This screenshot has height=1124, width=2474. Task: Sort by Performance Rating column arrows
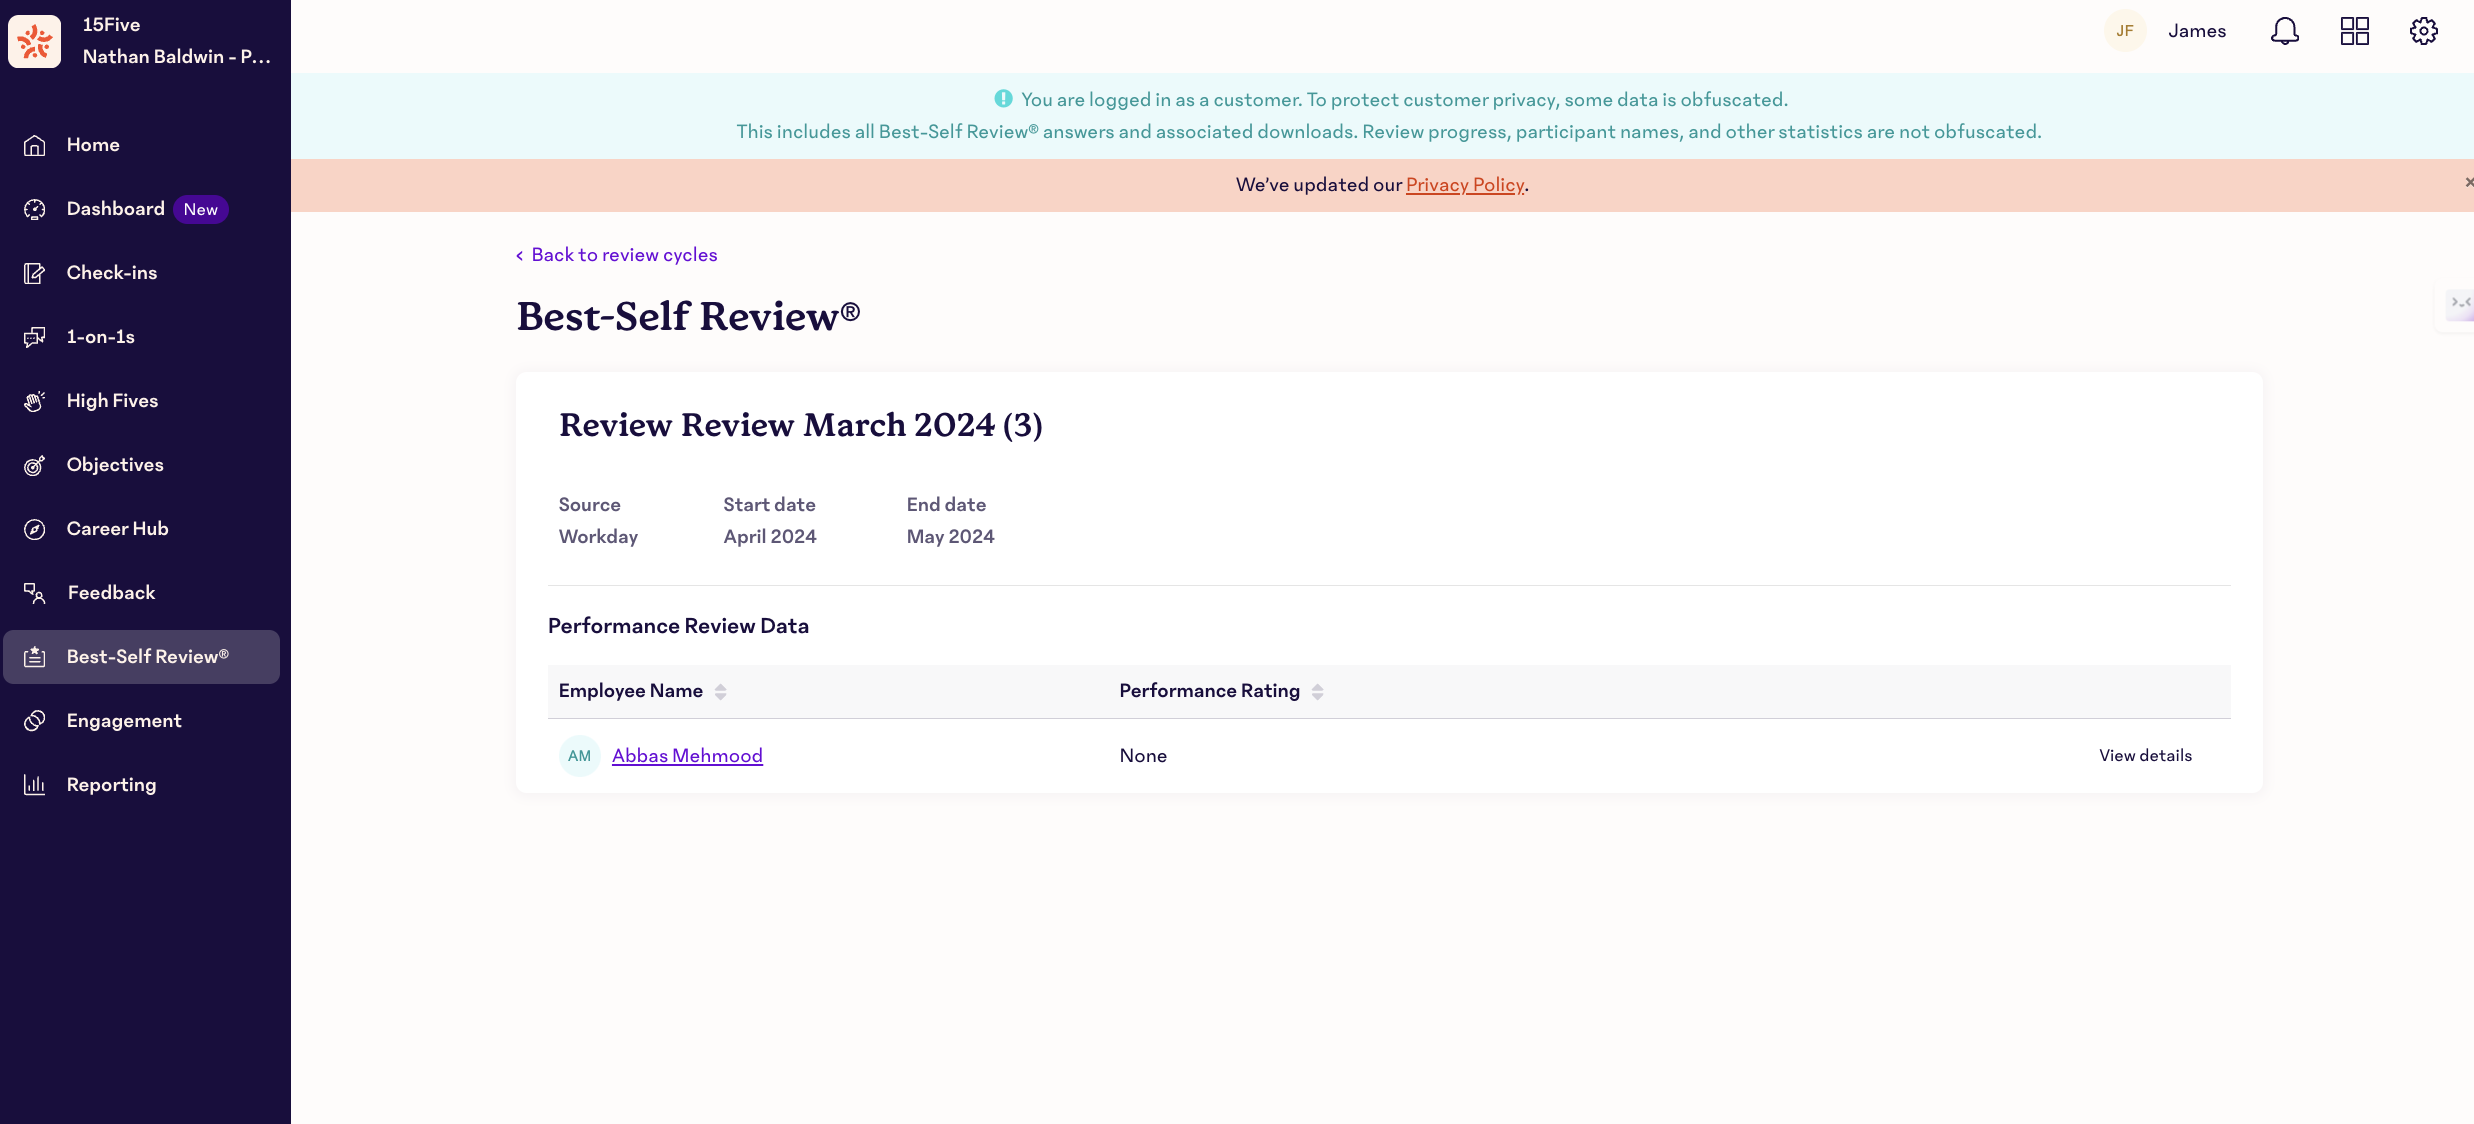pyautogui.click(x=1317, y=692)
